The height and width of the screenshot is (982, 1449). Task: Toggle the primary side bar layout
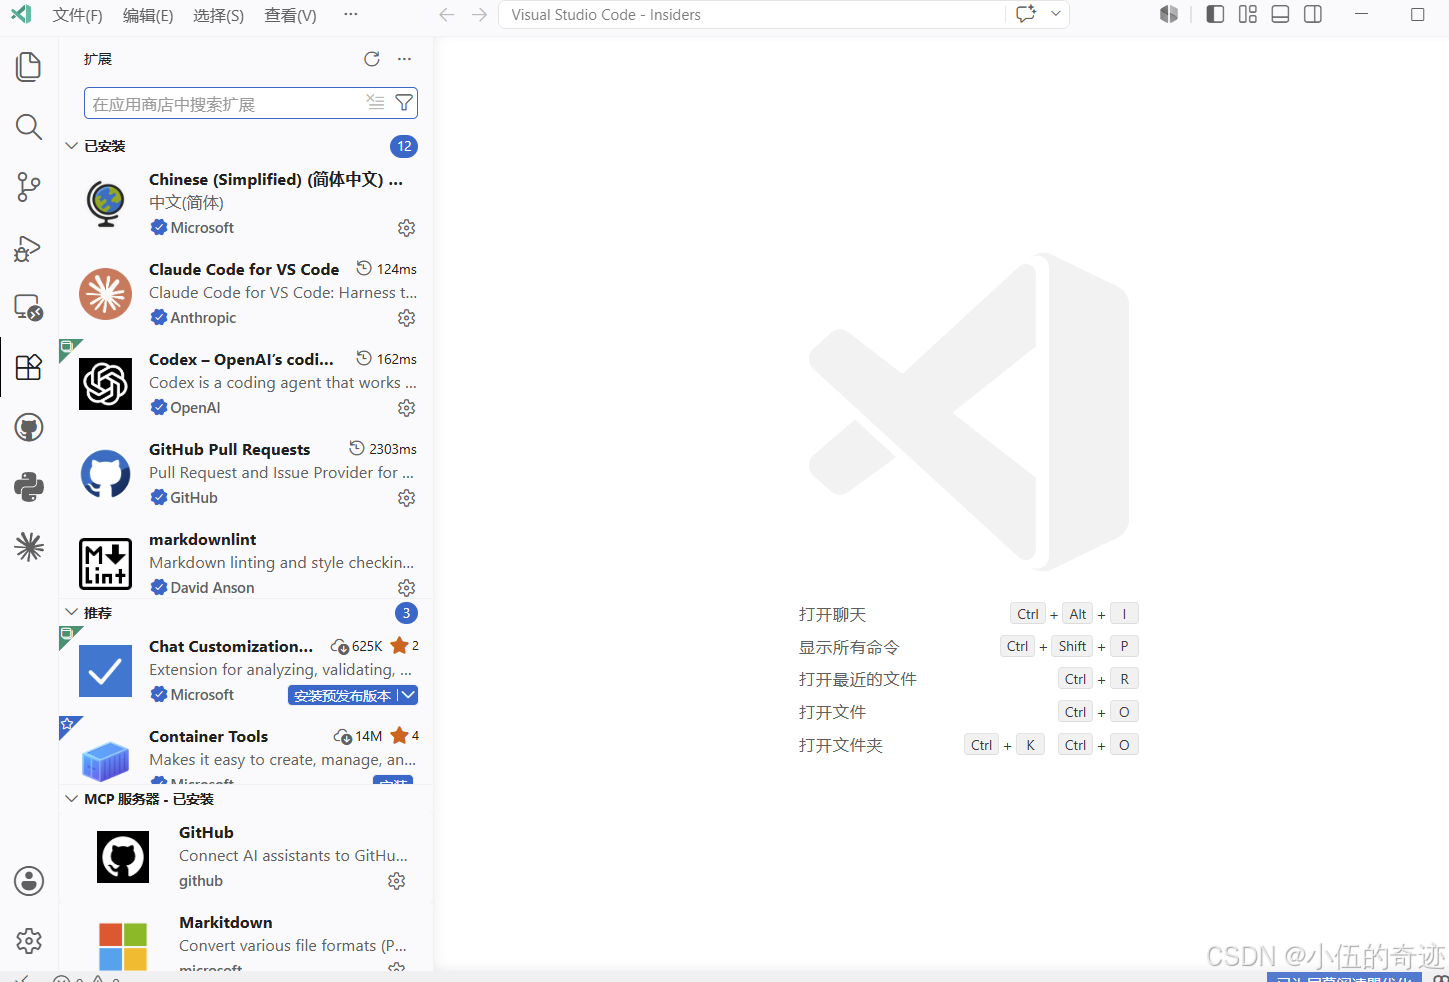click(1215, 14)
